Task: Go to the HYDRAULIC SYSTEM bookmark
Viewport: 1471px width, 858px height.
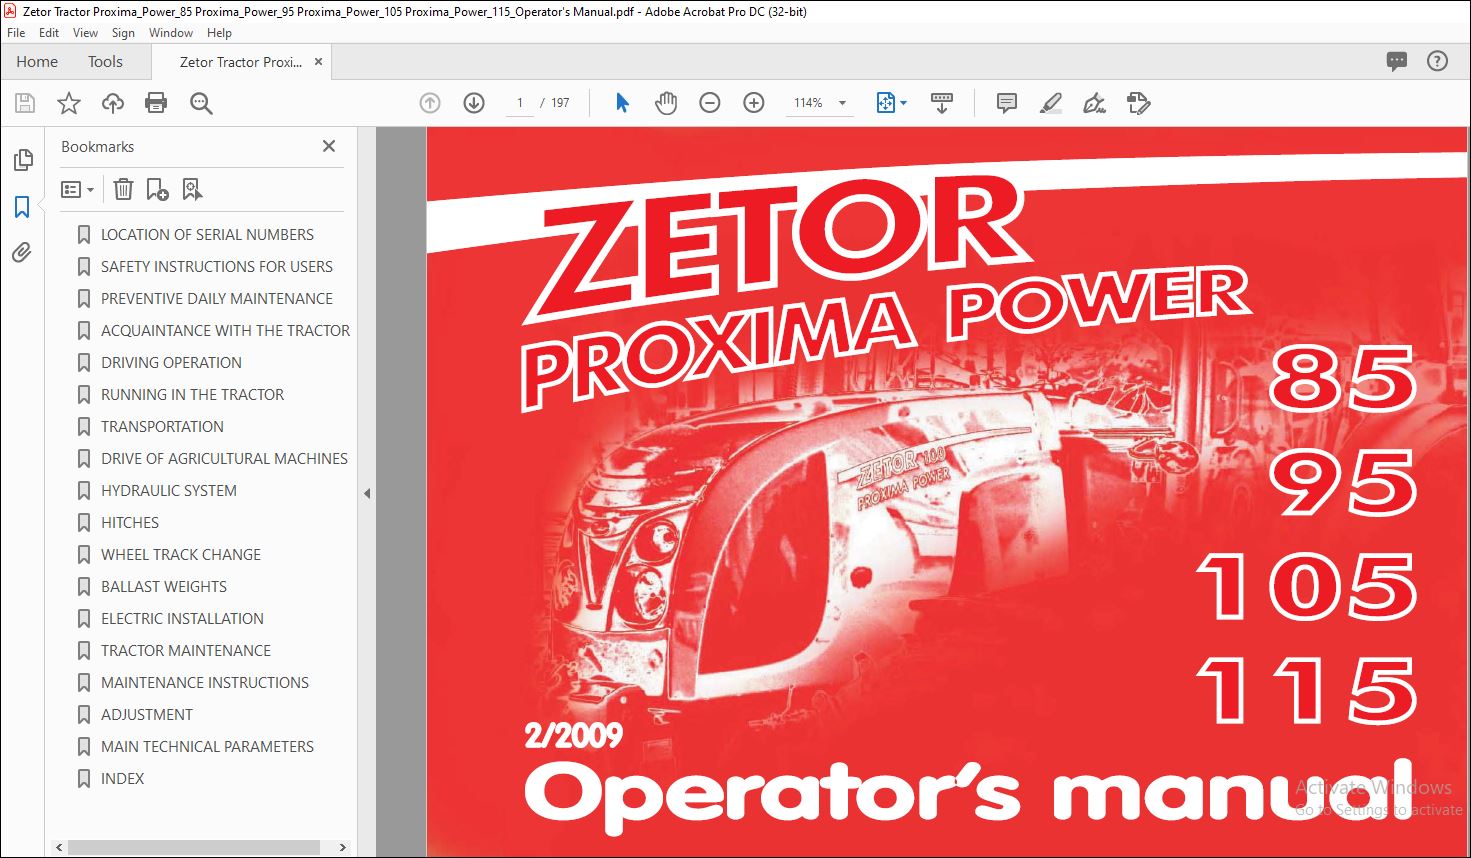Action: tap(169, 490)
